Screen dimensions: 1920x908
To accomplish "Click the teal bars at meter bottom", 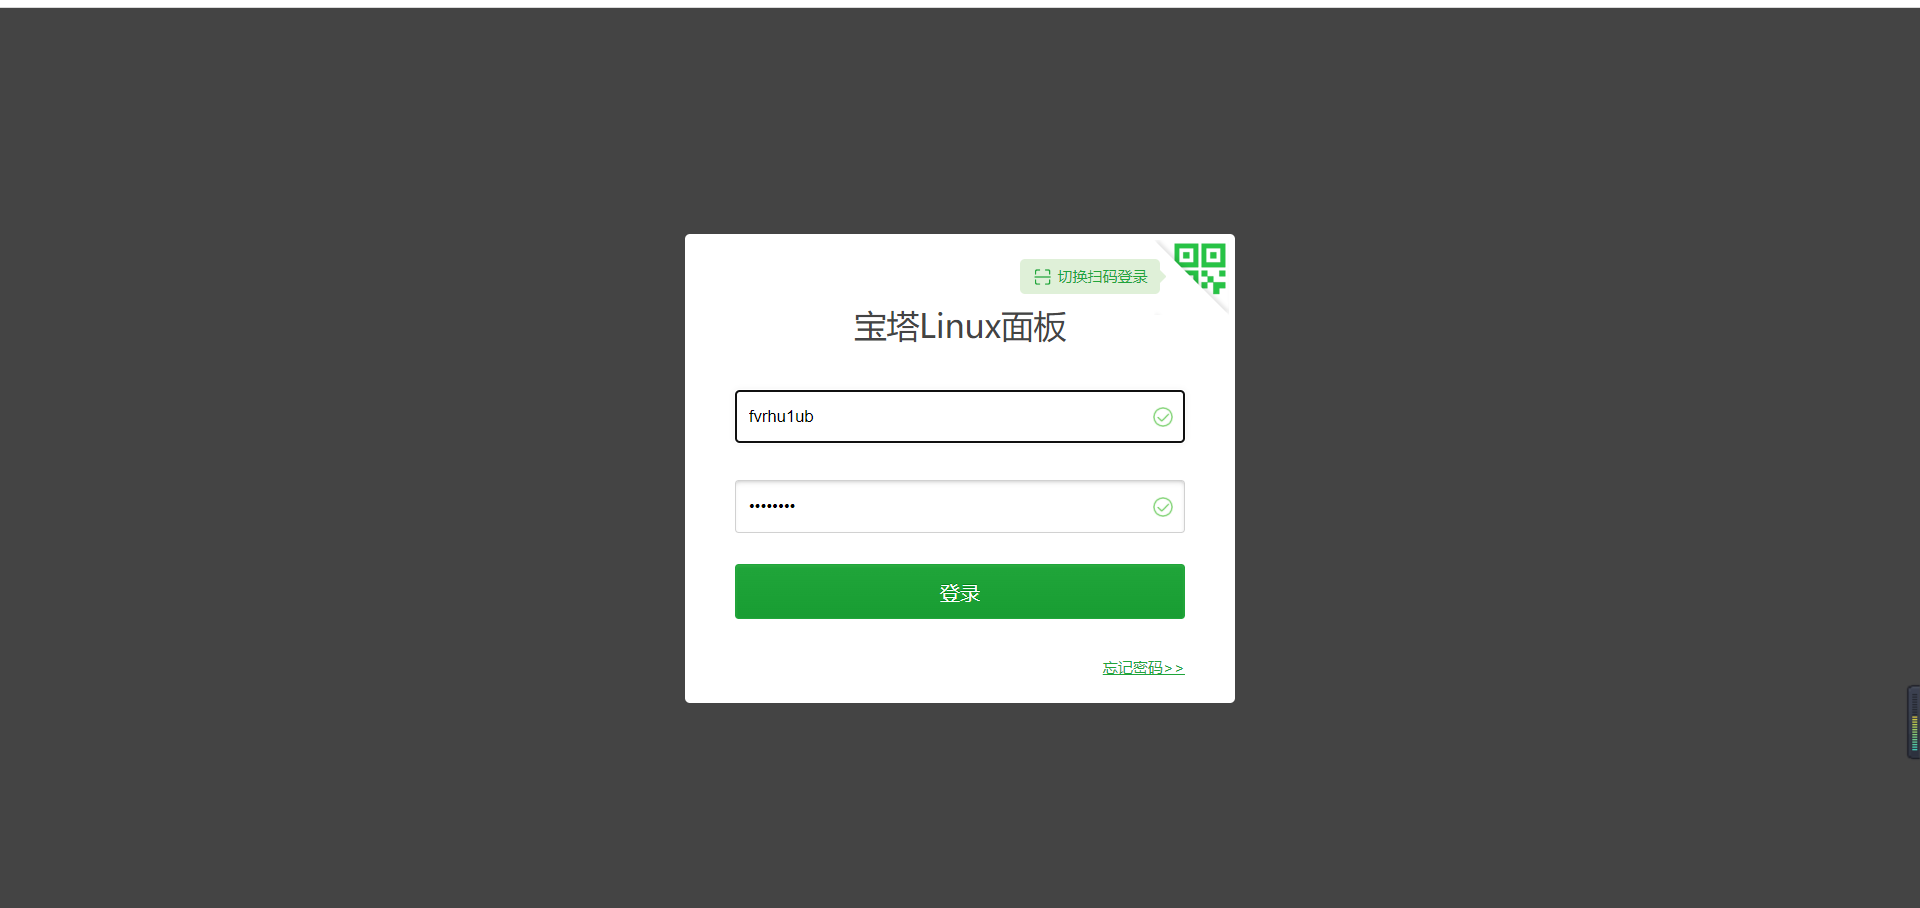I will pos(1915,746).
